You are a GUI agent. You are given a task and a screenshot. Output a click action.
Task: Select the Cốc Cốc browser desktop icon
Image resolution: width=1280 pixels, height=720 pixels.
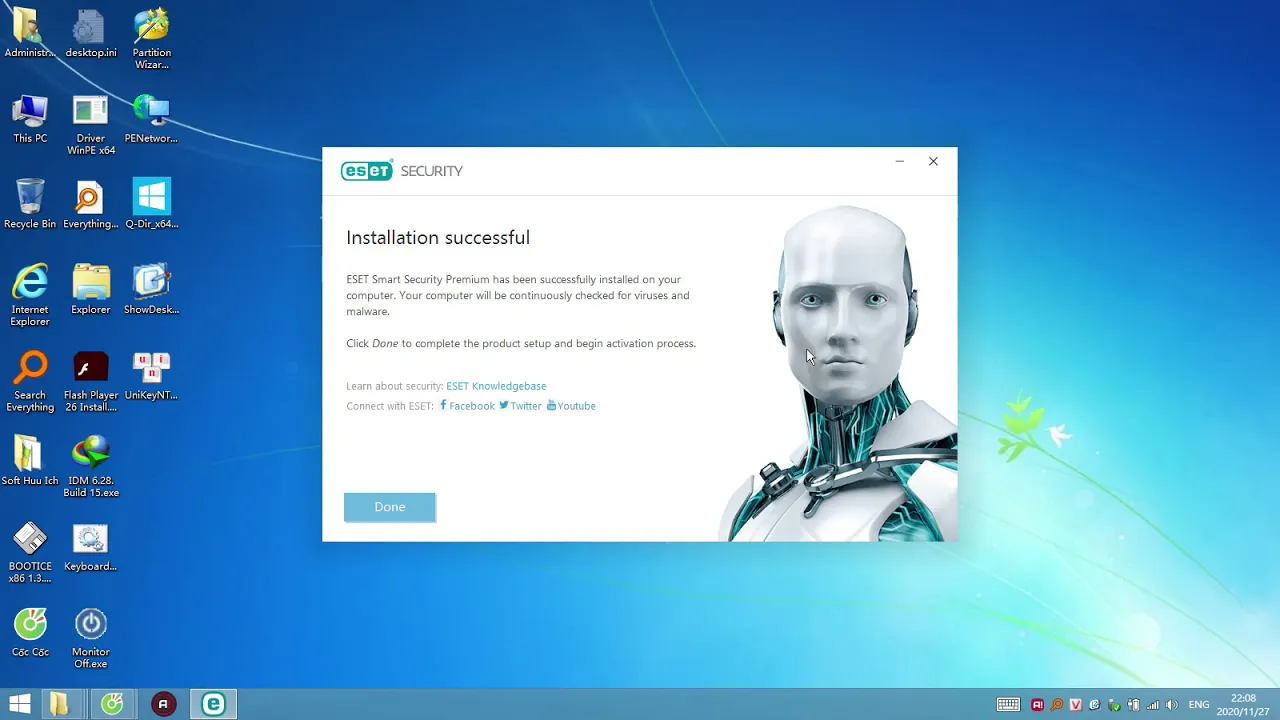30,633
